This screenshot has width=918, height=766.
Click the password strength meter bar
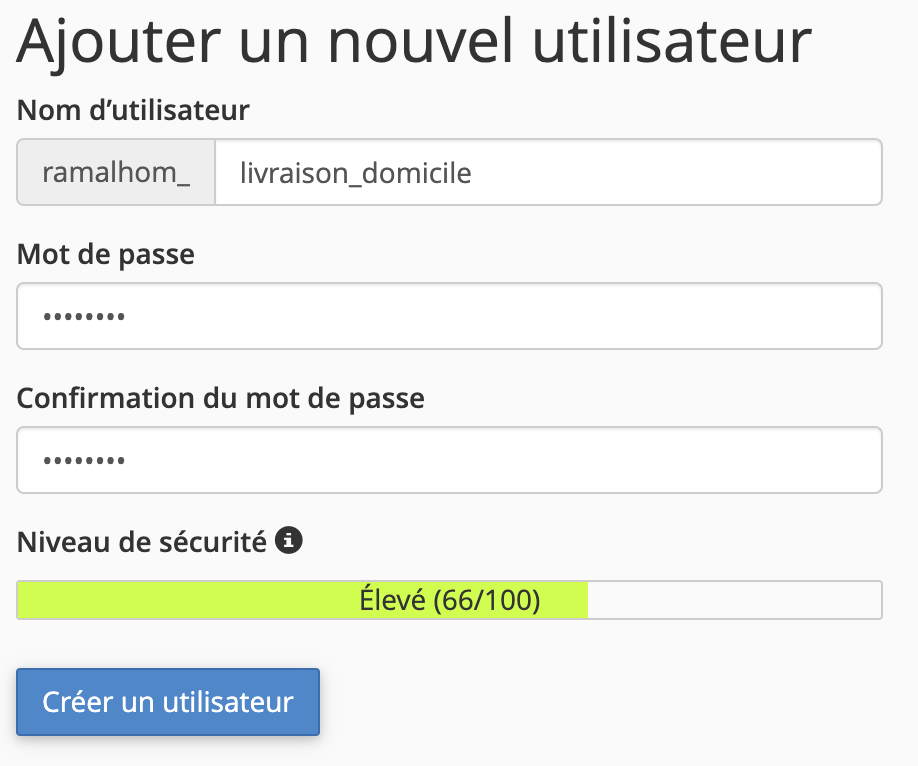tap(449, 600)
